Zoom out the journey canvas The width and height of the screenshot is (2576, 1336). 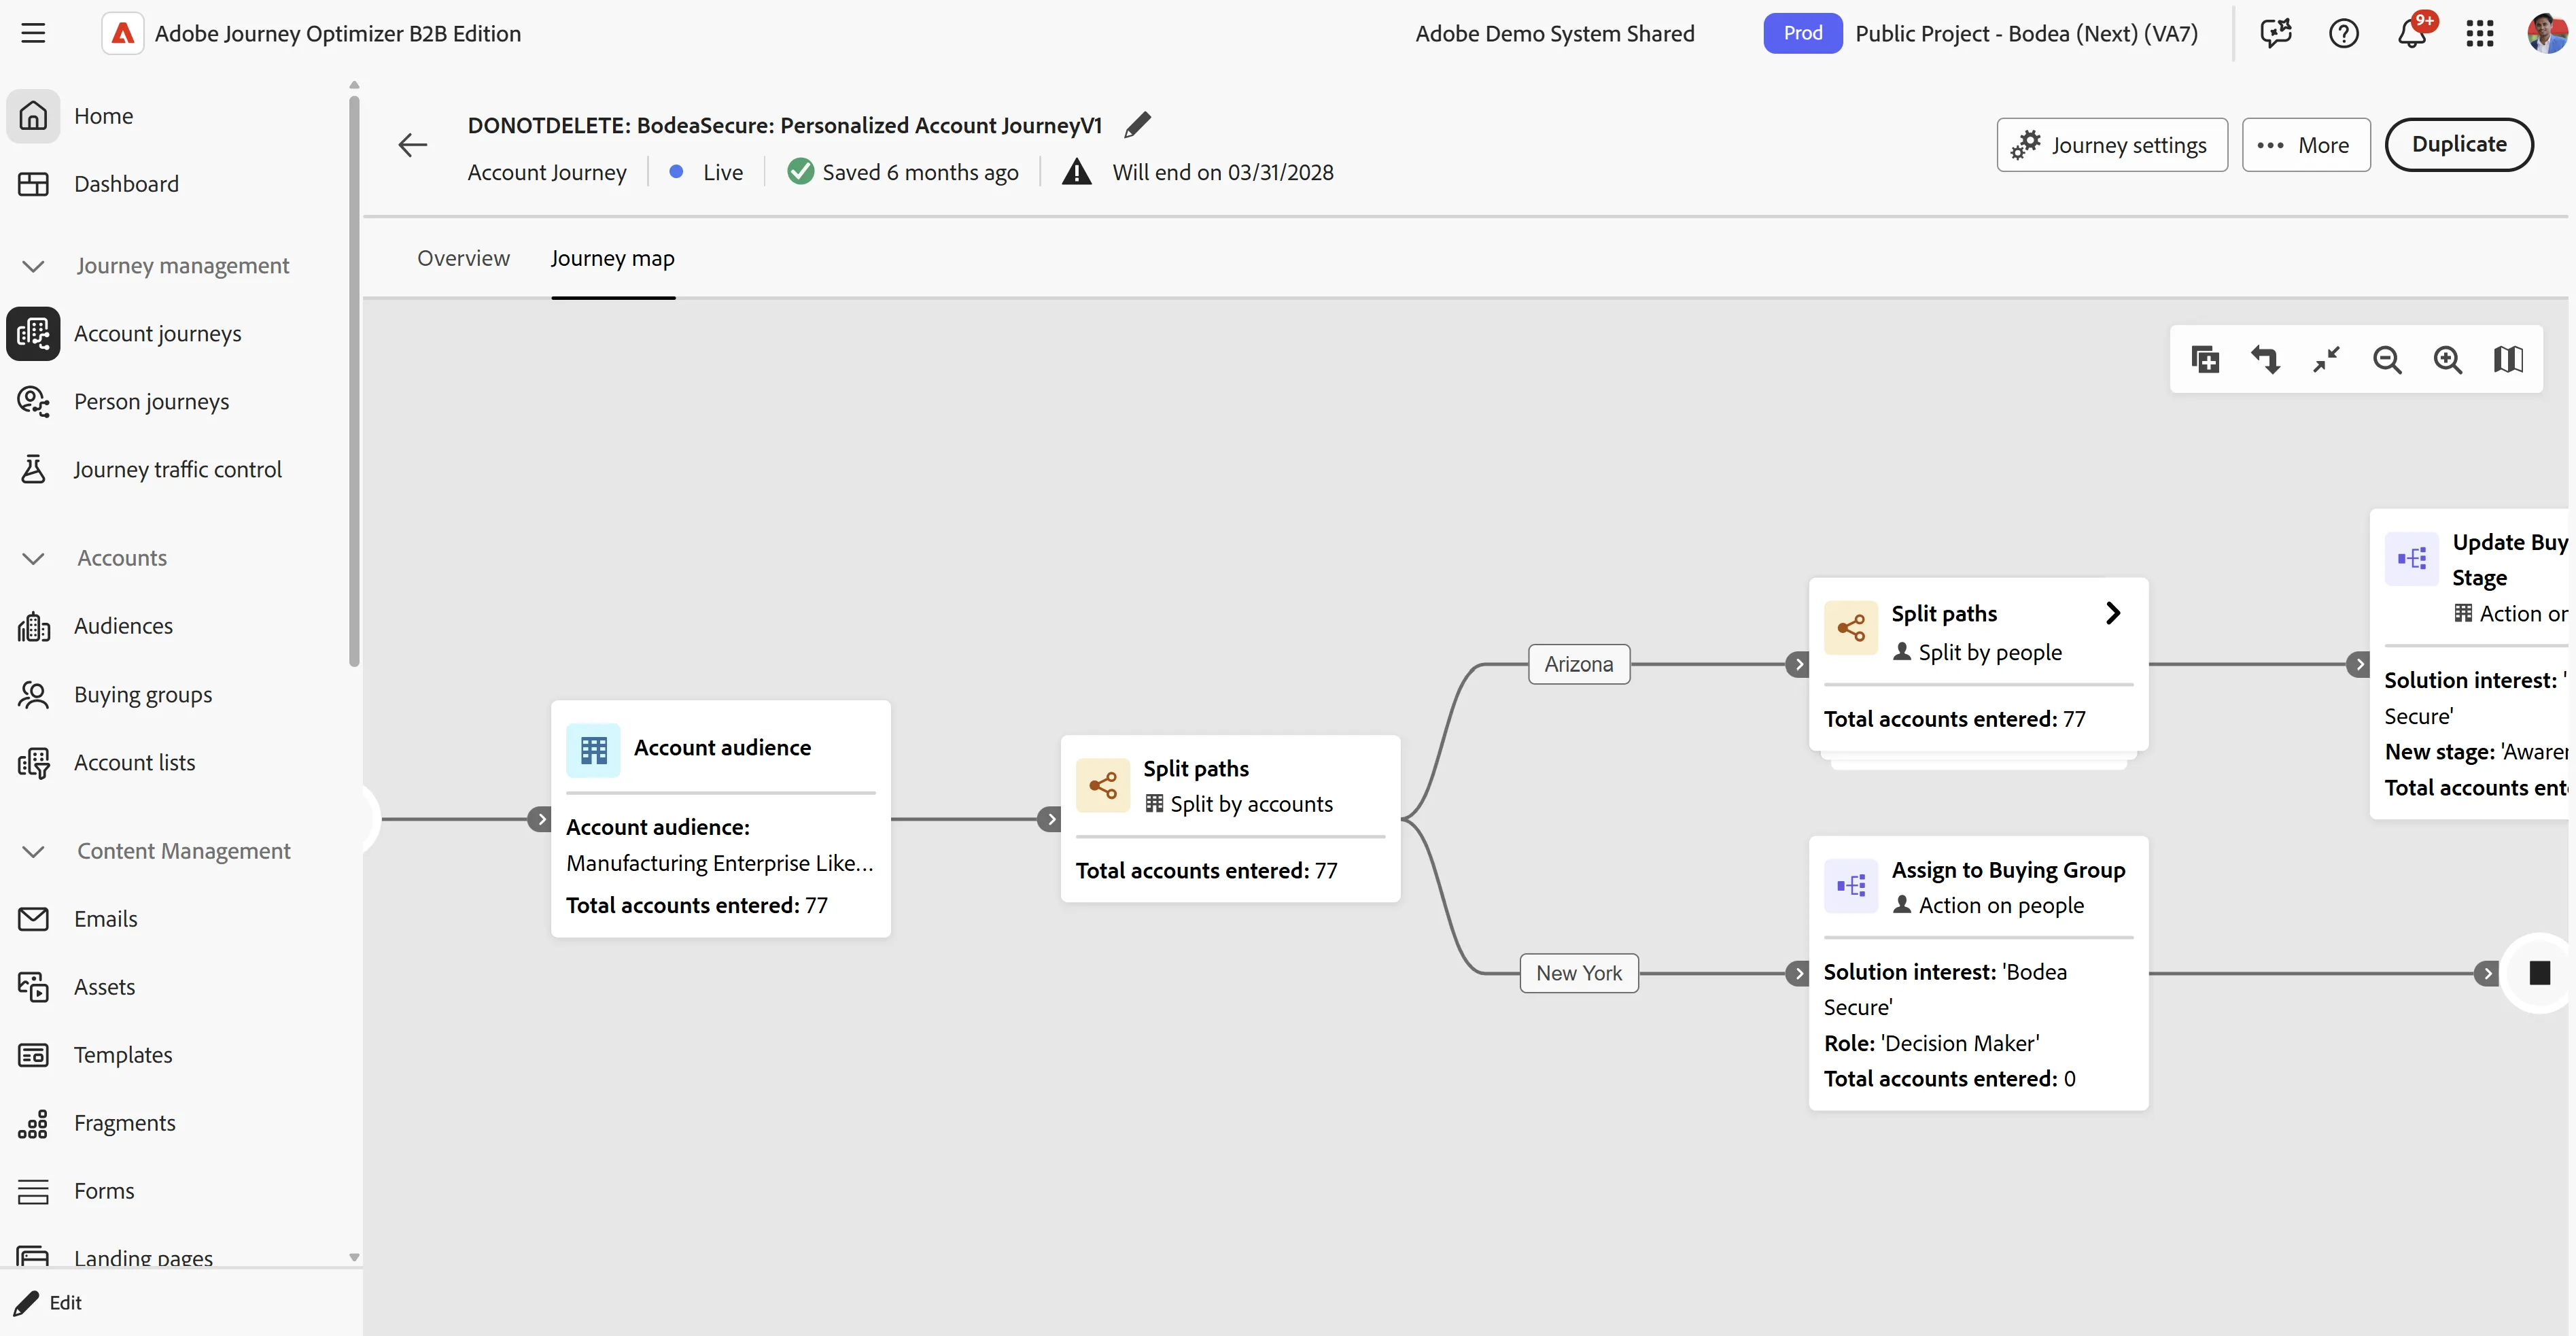(x=2387, y=359)
